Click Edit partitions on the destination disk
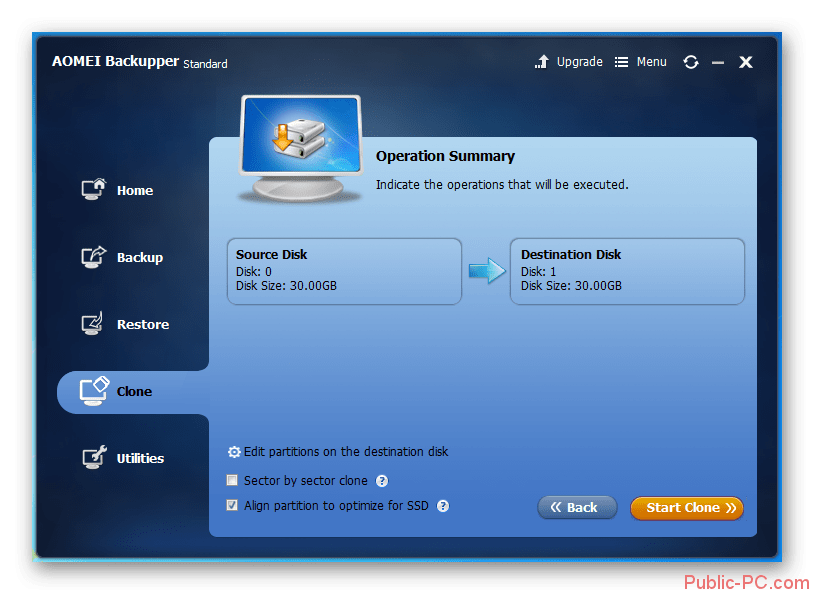 click(x=346, y=452)
